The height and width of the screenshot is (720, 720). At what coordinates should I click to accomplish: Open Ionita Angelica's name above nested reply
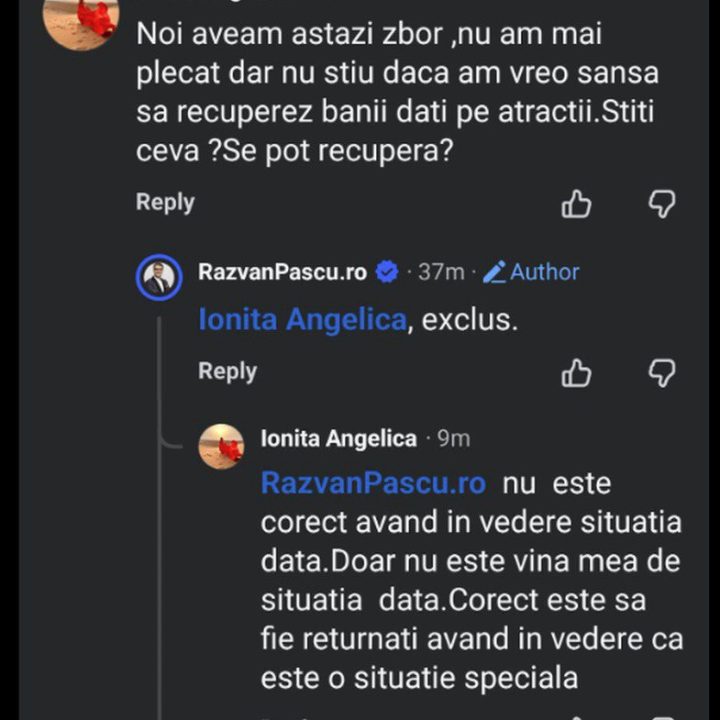tap(338, 439)
